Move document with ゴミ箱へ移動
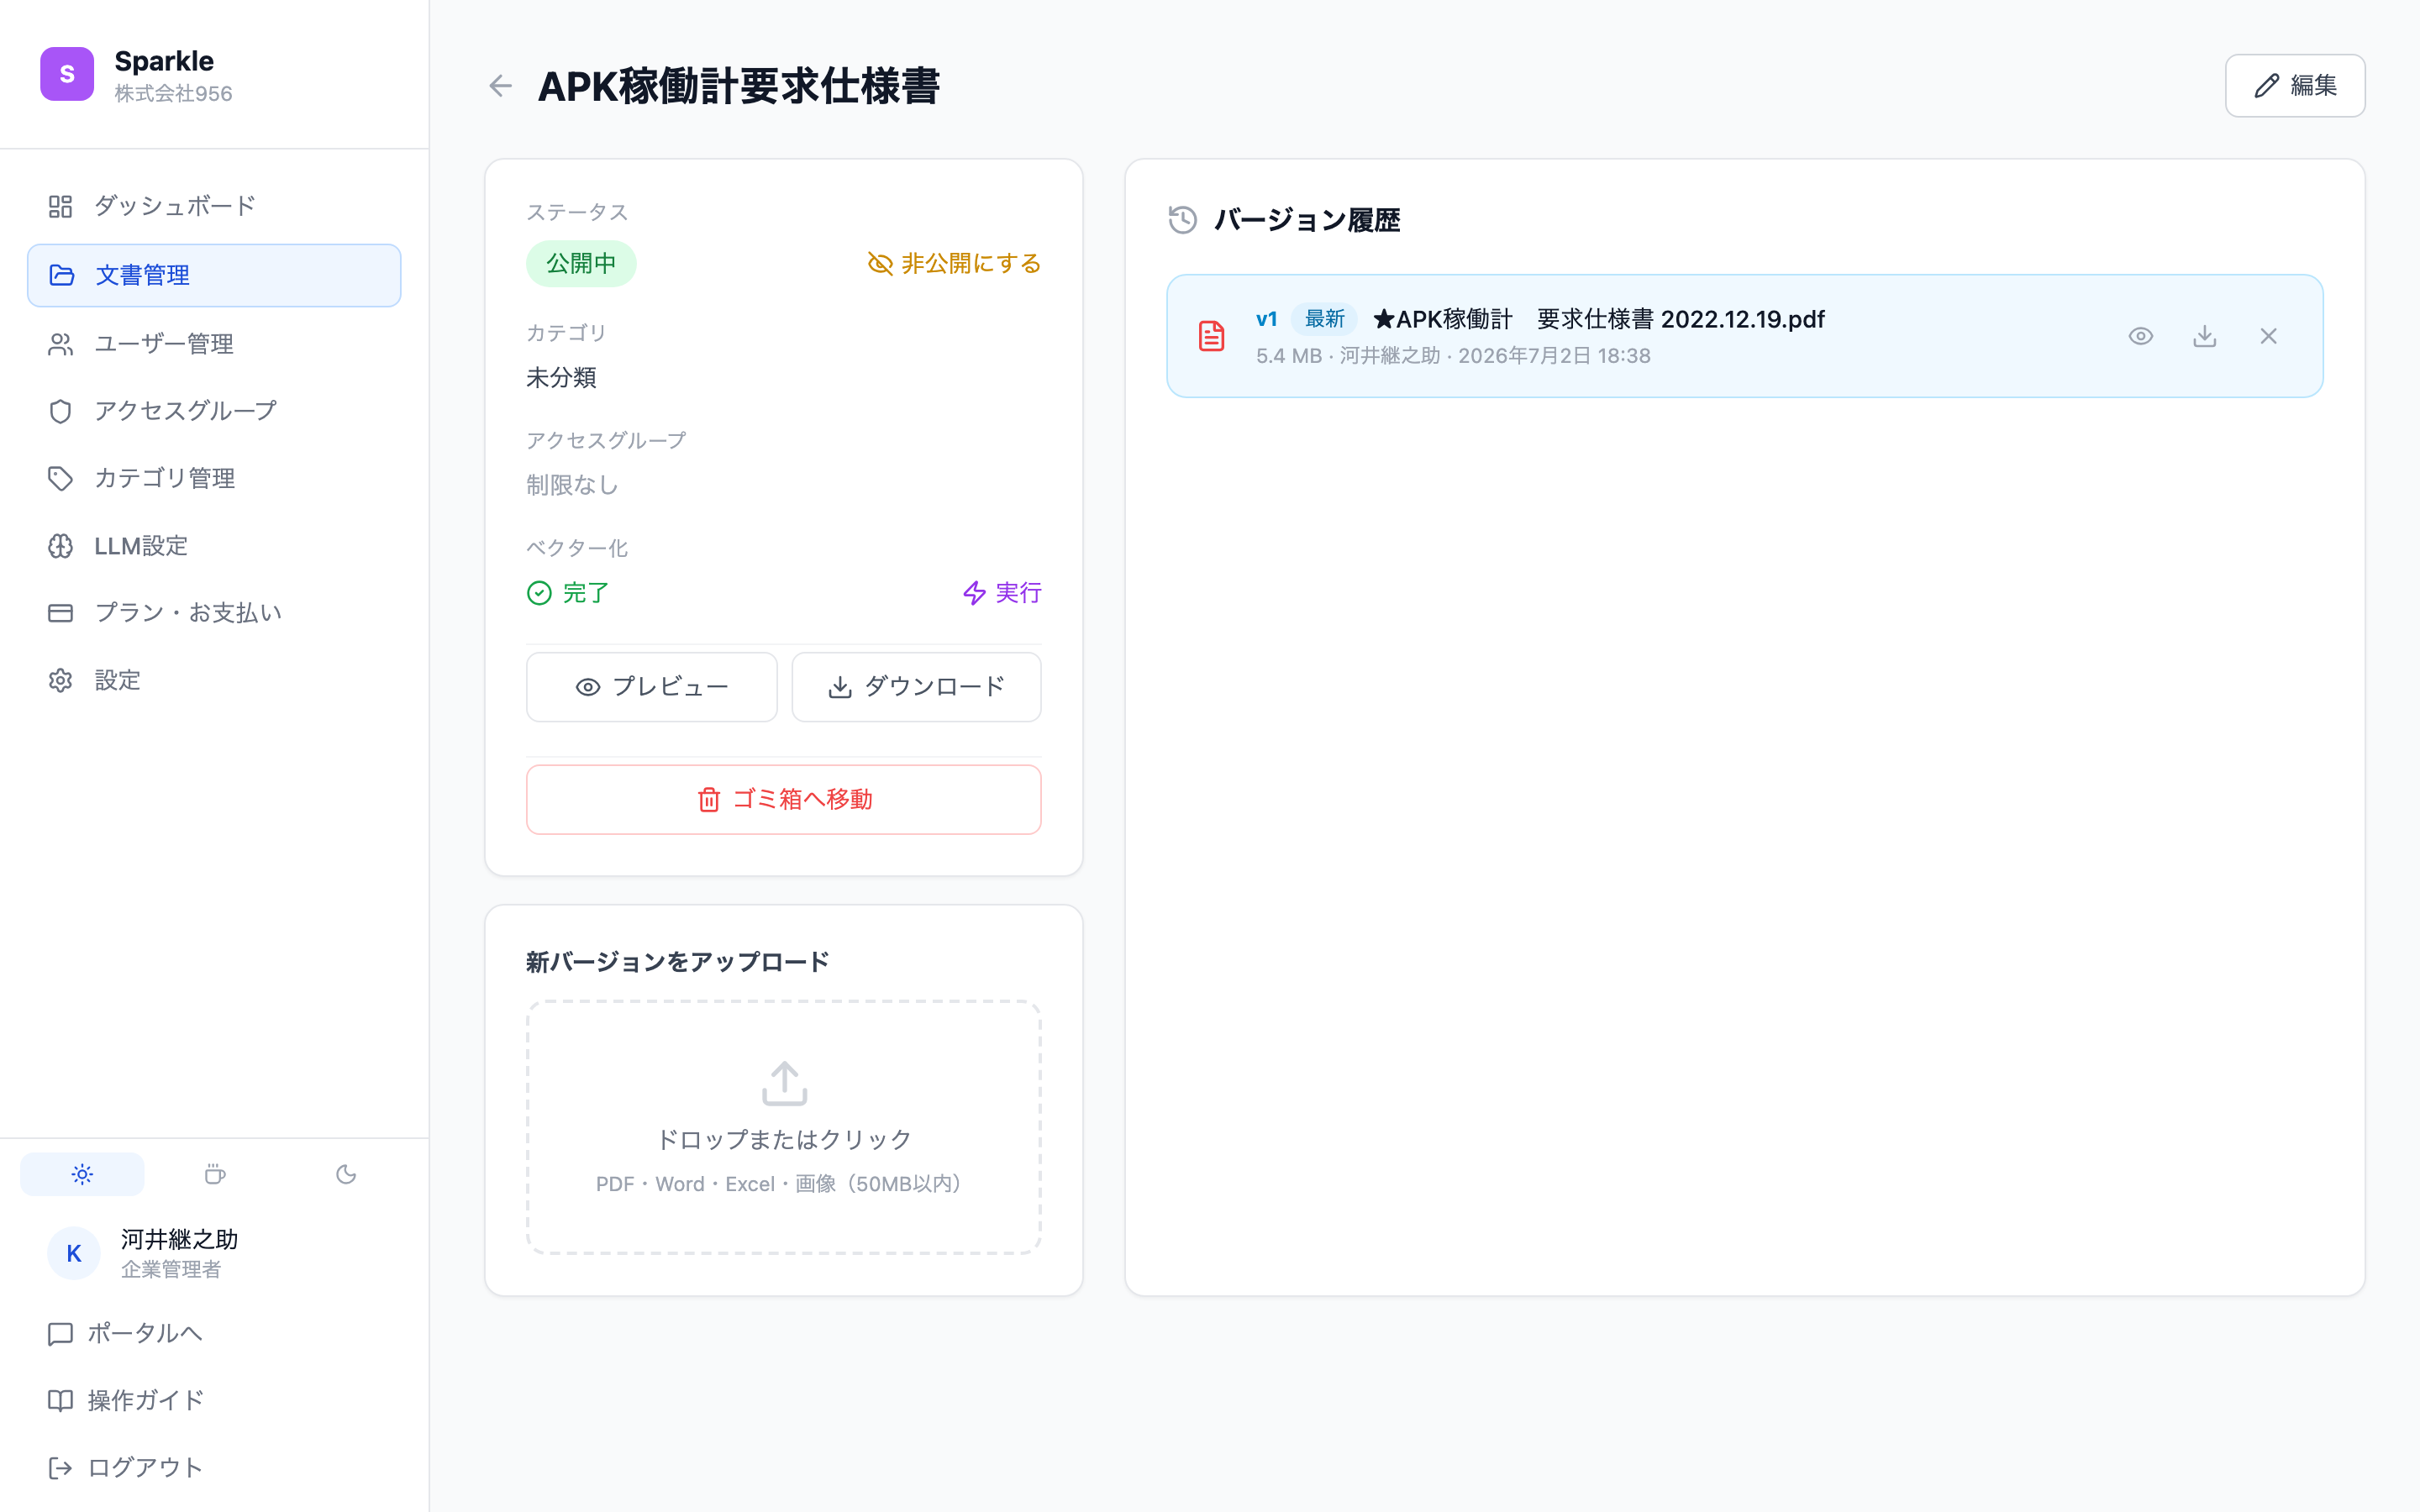Screen dimensions: 2420x1512 [x=784, y=799]
